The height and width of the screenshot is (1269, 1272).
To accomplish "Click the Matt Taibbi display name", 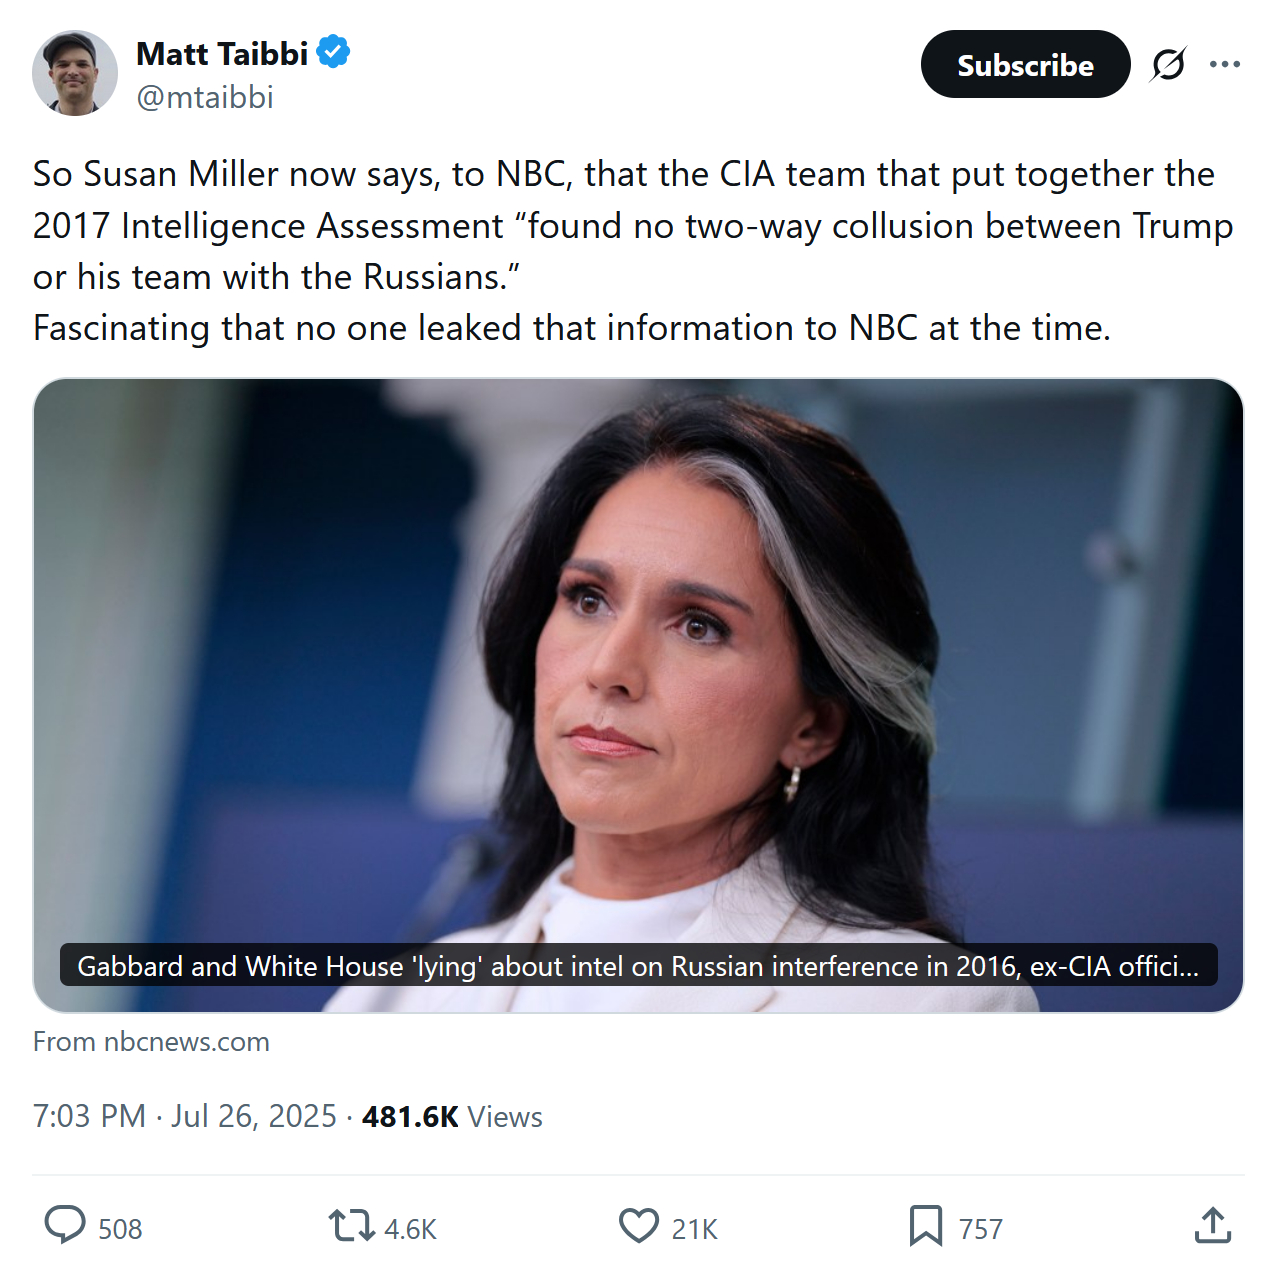I will coord(222,53).
